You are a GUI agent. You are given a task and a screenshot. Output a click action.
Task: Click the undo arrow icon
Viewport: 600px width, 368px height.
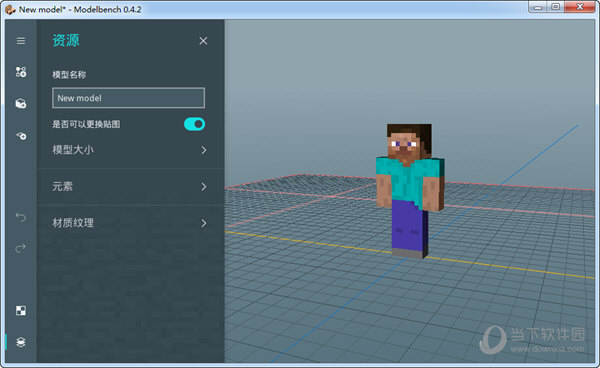pyautogui.click(x=21, y=217)
